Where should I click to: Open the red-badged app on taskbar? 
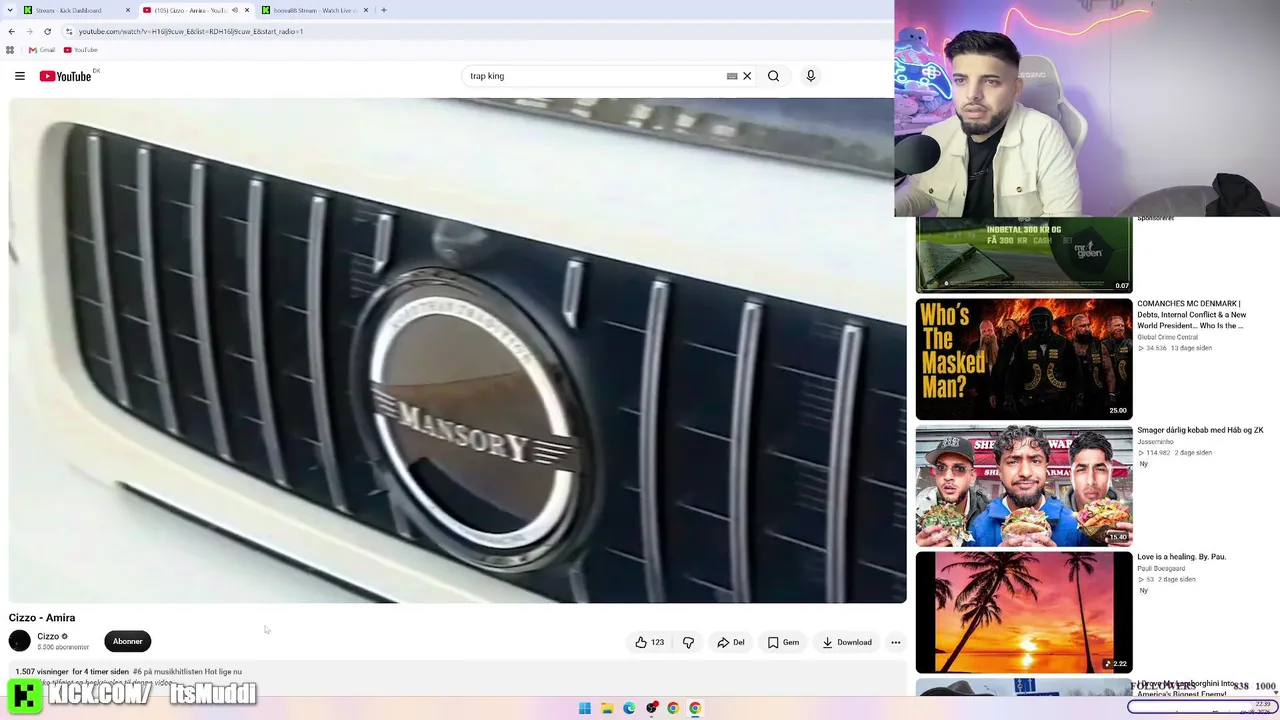point(651,708)
